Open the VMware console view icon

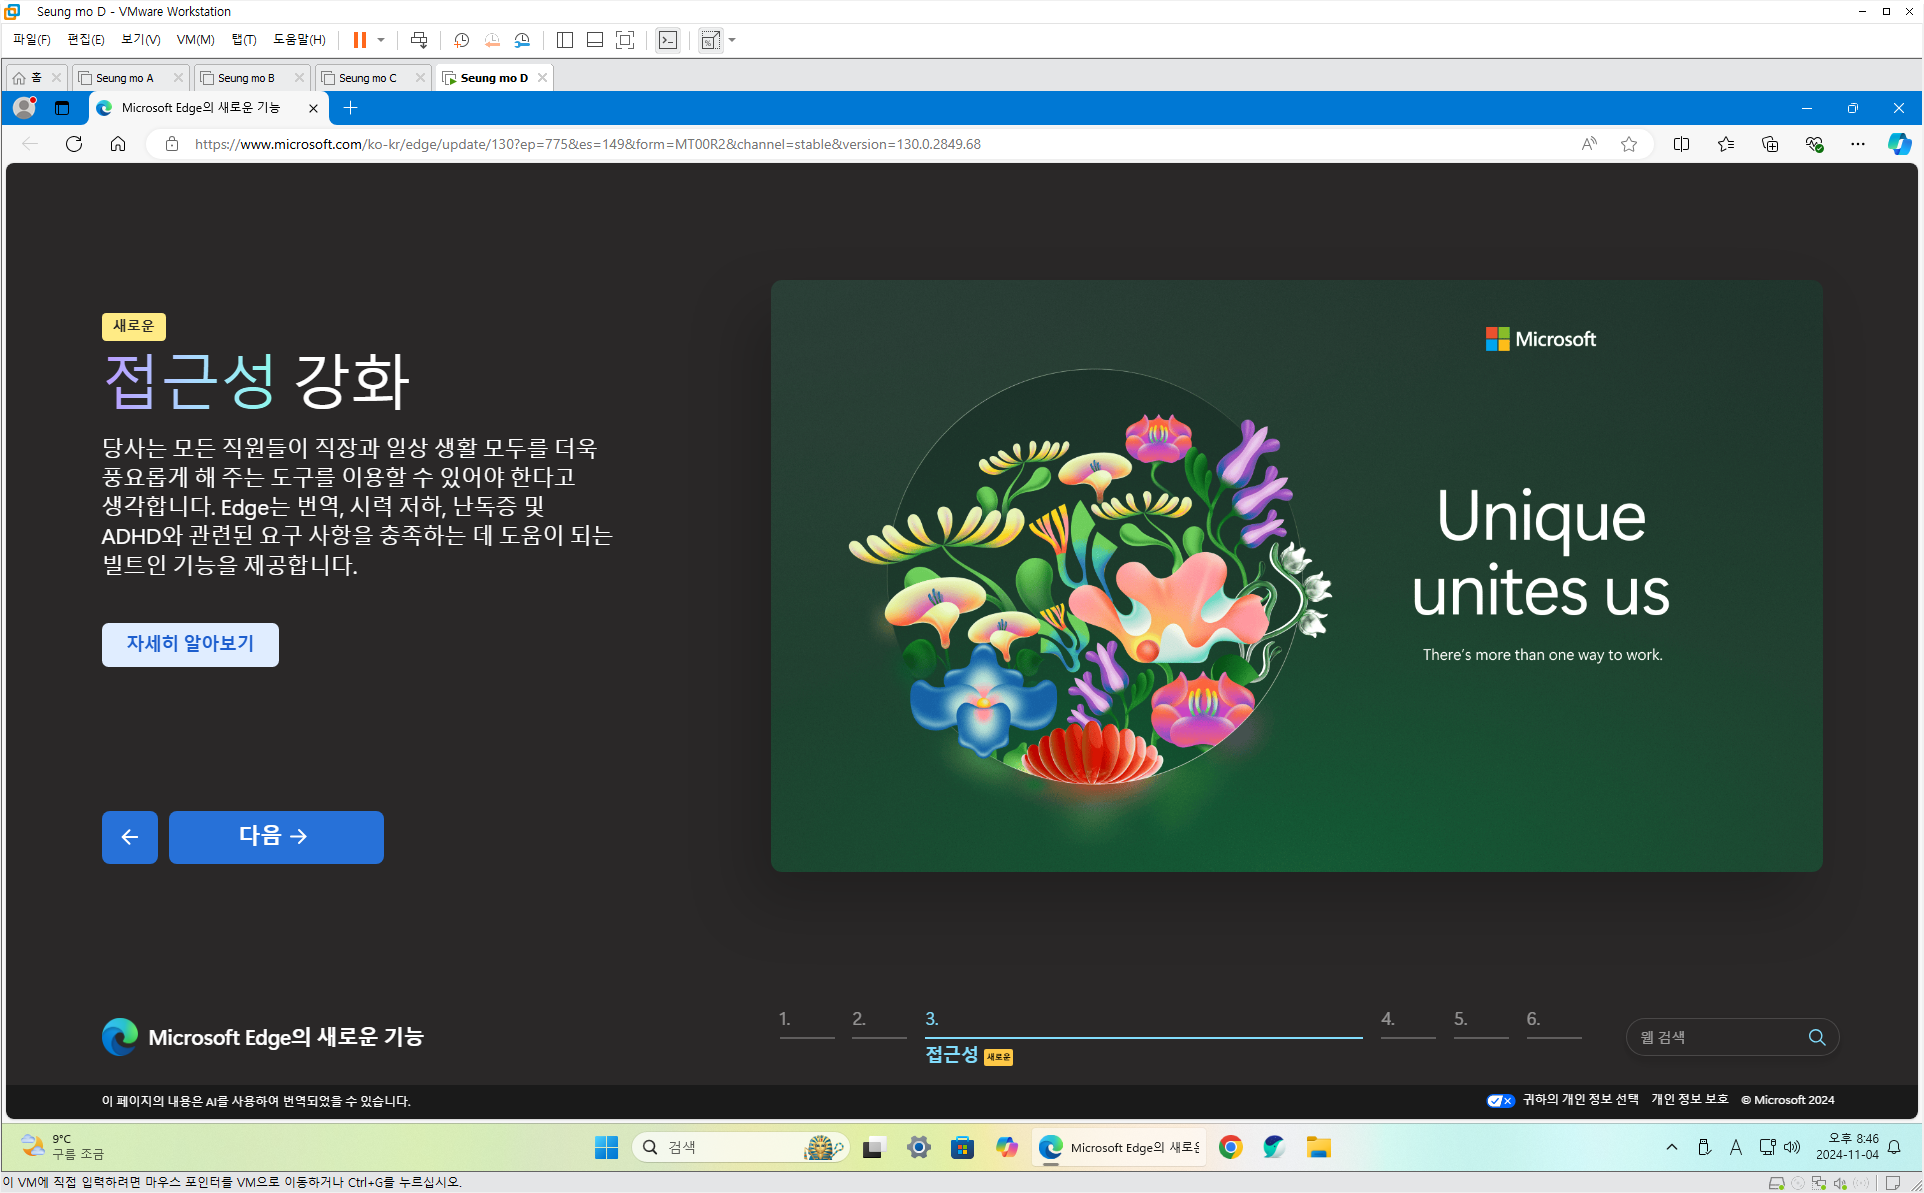click(667, 40)
